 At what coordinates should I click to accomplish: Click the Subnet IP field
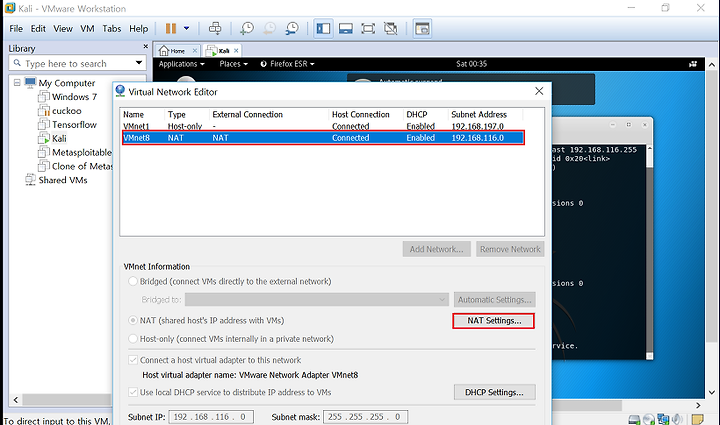211,417
